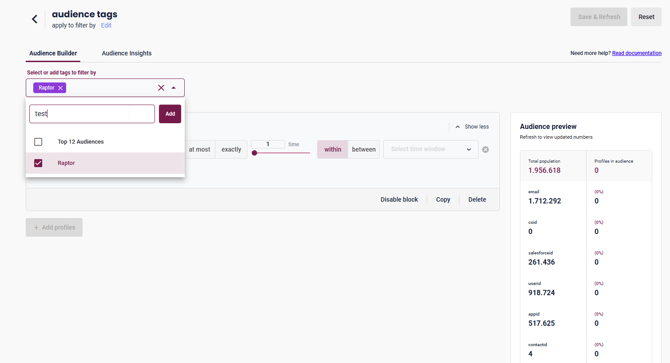Viewport: 670px width, 363px height.
Task: Click the userid count 918.724
Action: tap(541, 293)
